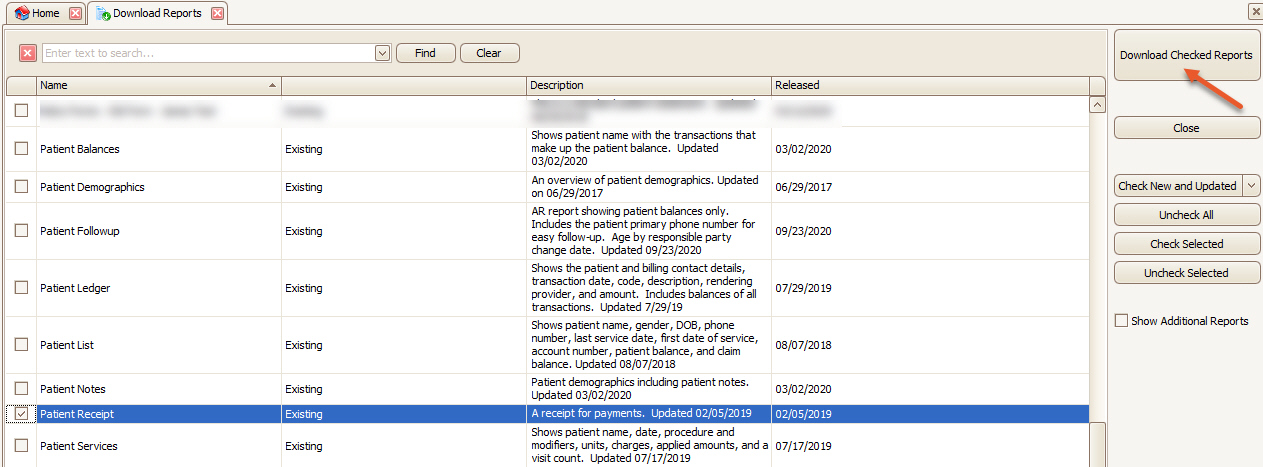Click the Uncheck All button
Image resolution: width=1263 pixels, height=467 pixels.
pos(1187,215)
